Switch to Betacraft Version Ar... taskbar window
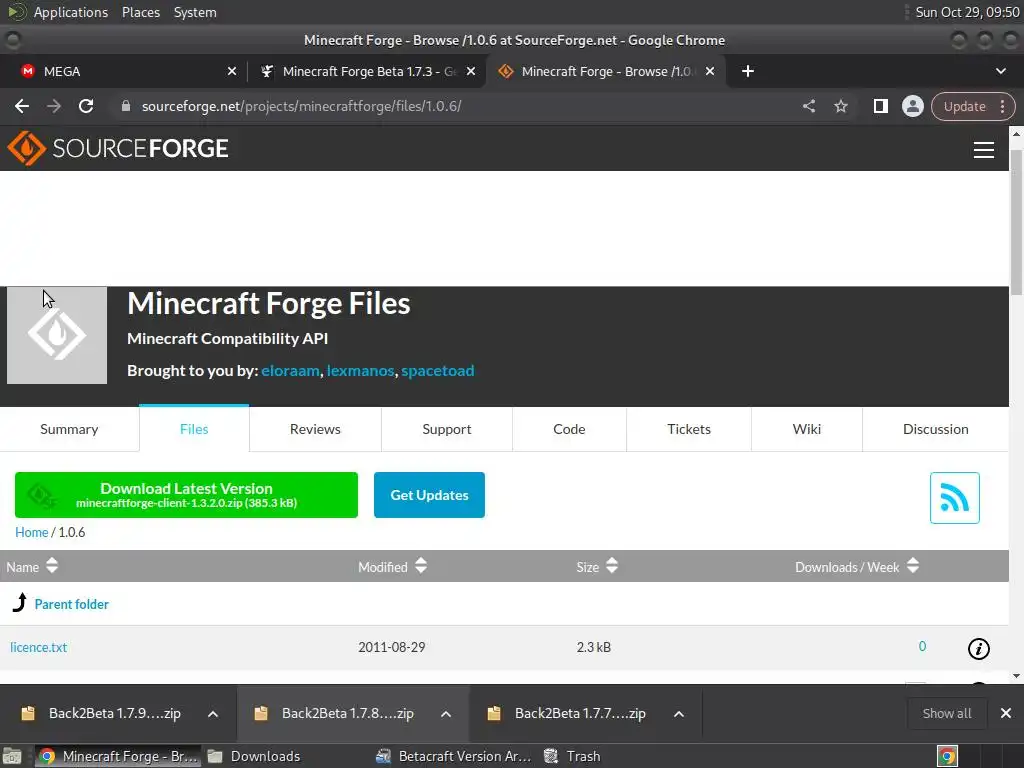 pos(455,756)
